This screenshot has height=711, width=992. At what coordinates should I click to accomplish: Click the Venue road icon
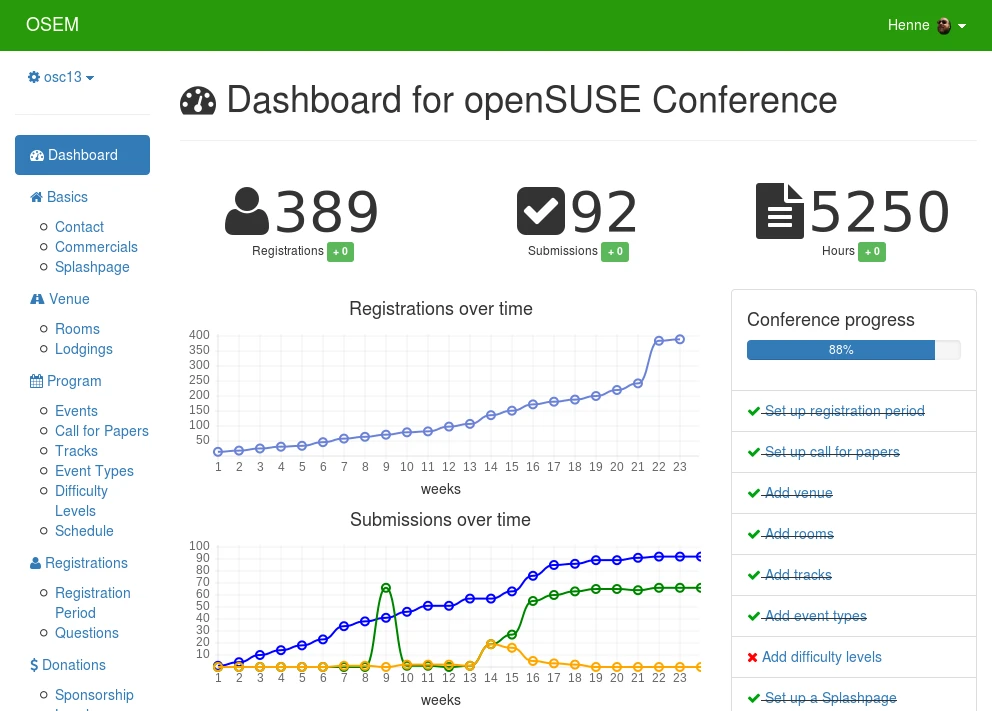37,299
